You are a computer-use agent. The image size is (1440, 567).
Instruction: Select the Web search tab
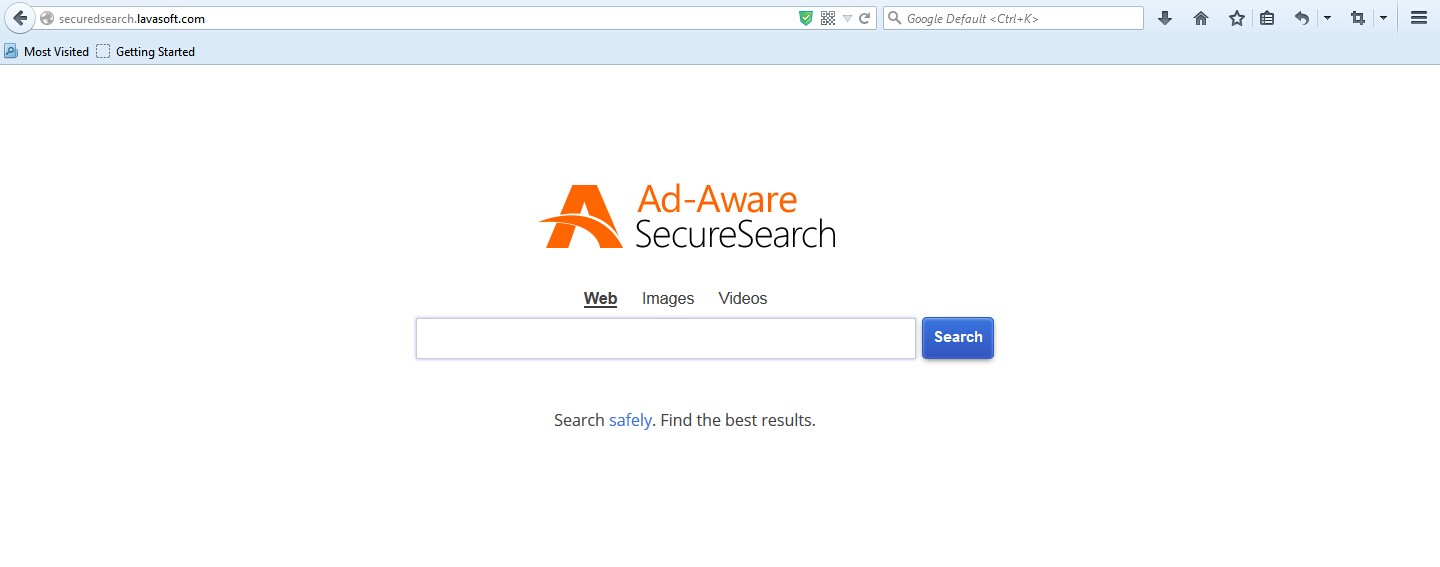pos(601,298)
